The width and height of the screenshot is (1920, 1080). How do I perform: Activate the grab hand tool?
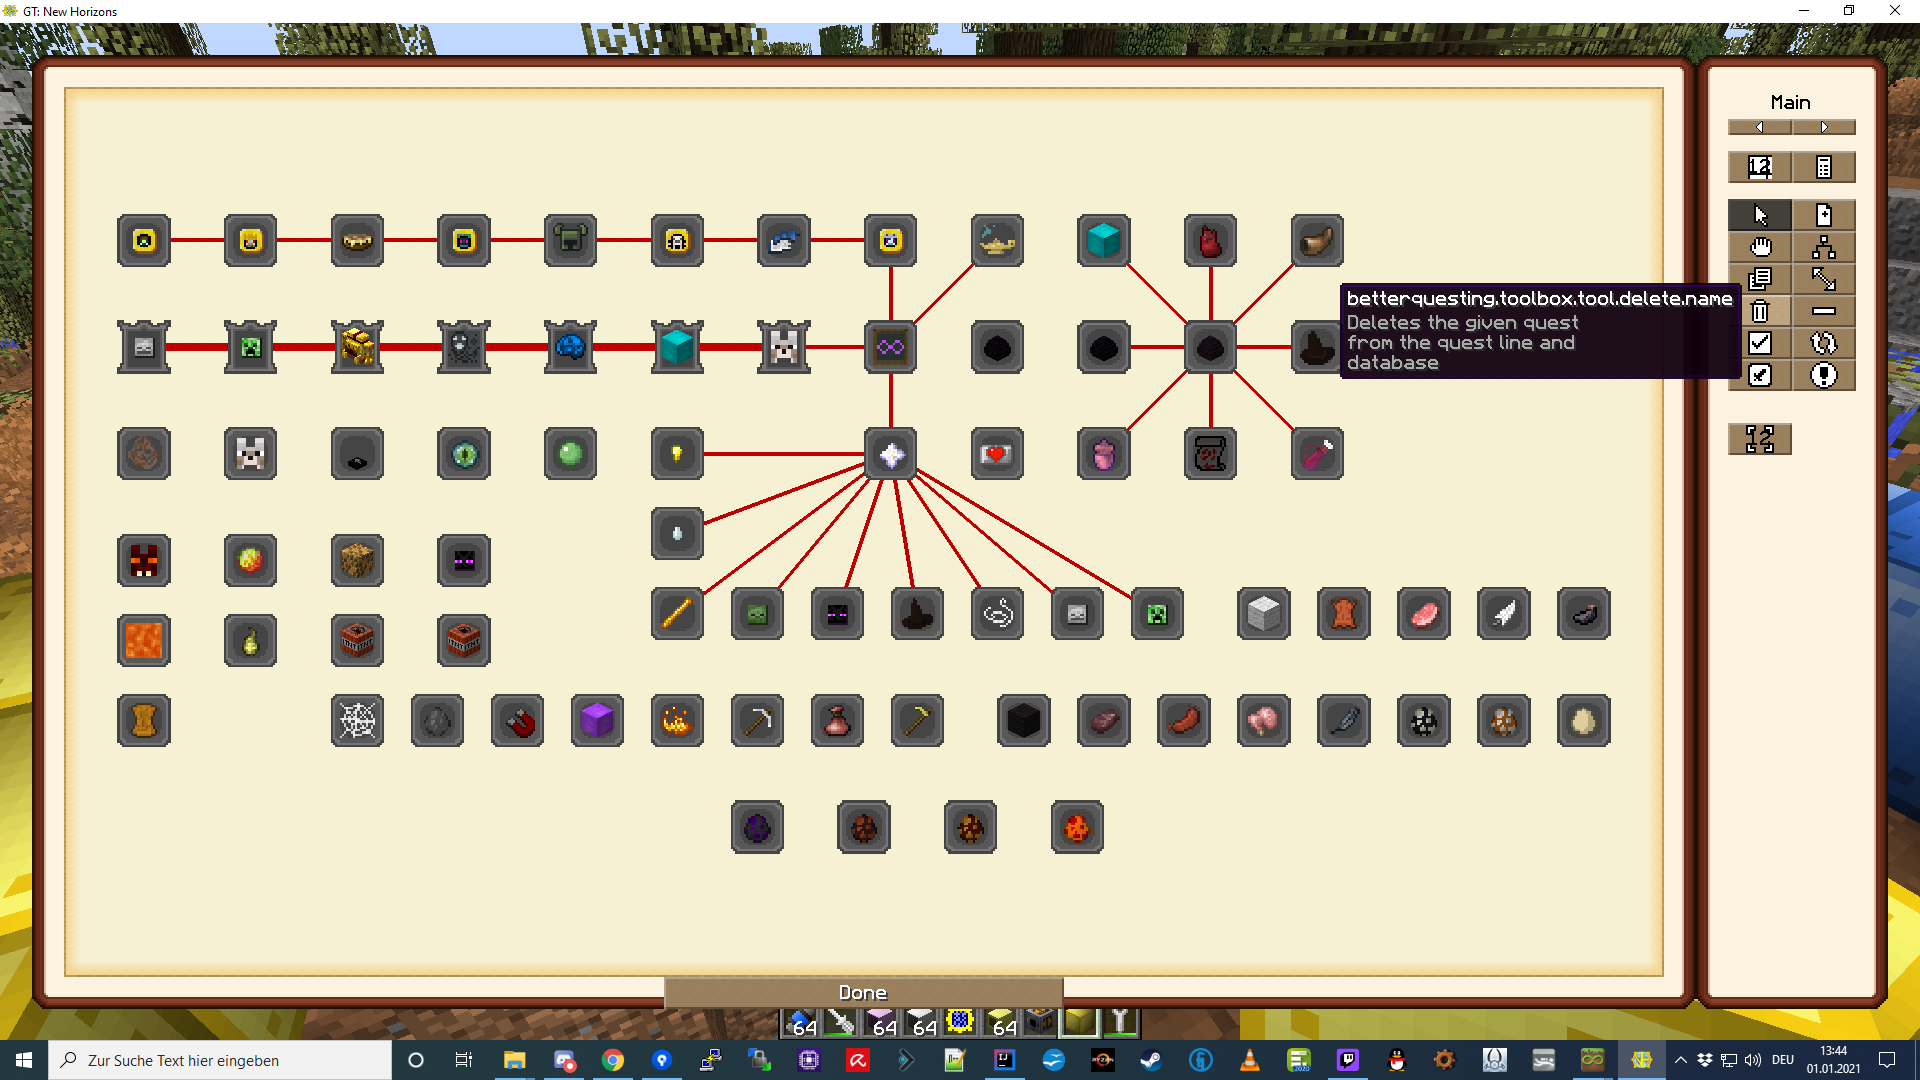point(1760,247)
